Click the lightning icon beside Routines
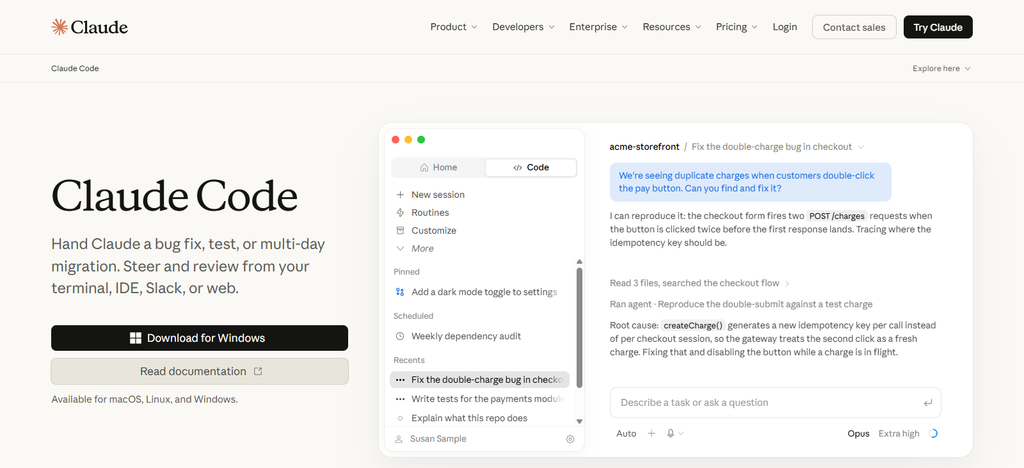The width and height of the screenshot is (1024, 468). [x=400, y=213]
